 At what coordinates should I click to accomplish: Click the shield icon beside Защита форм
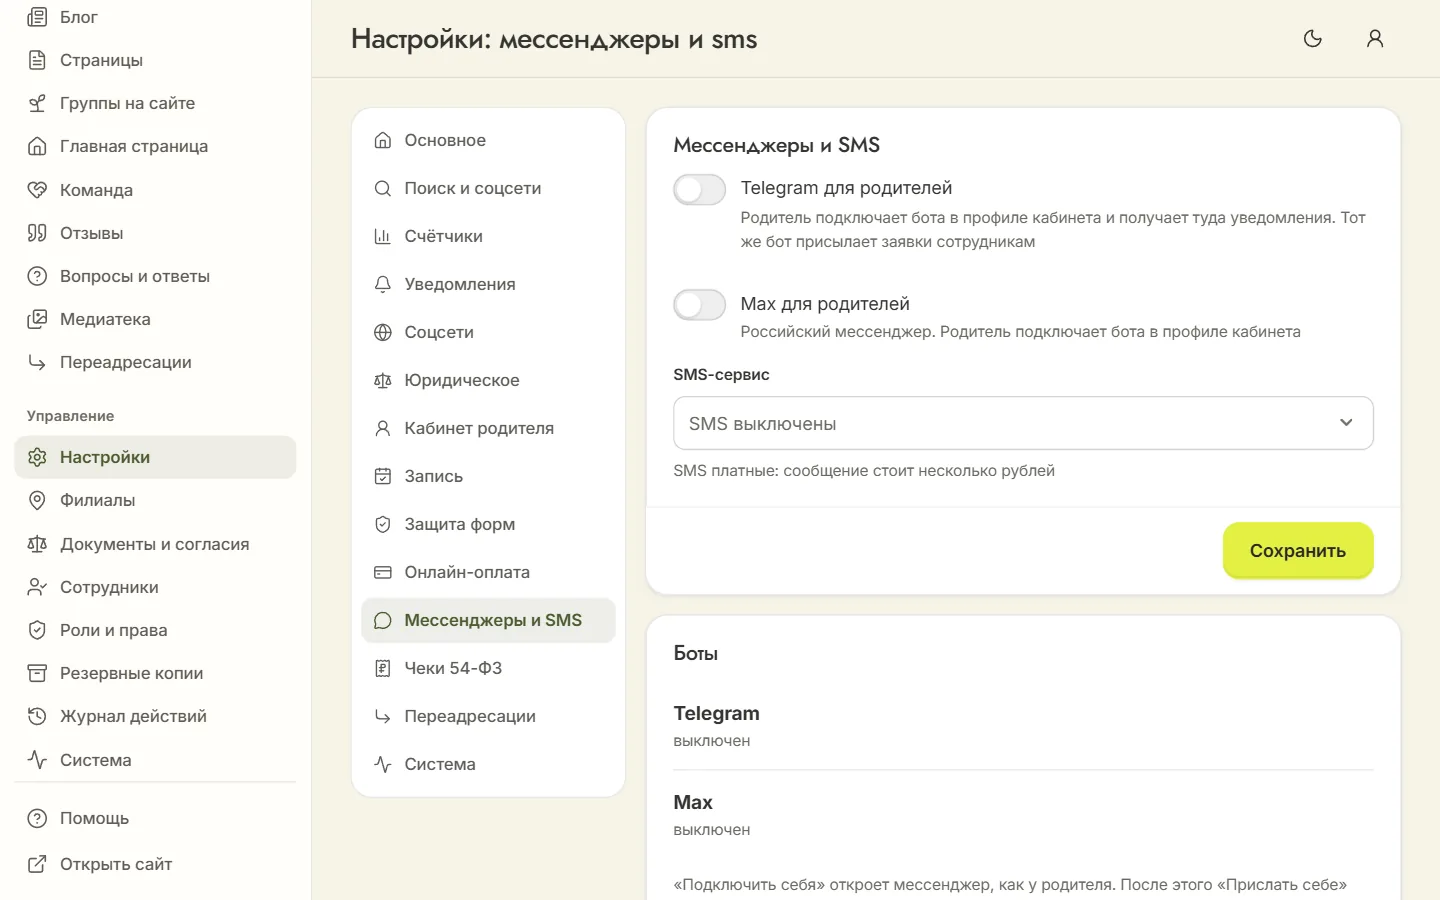click(382, 524)
